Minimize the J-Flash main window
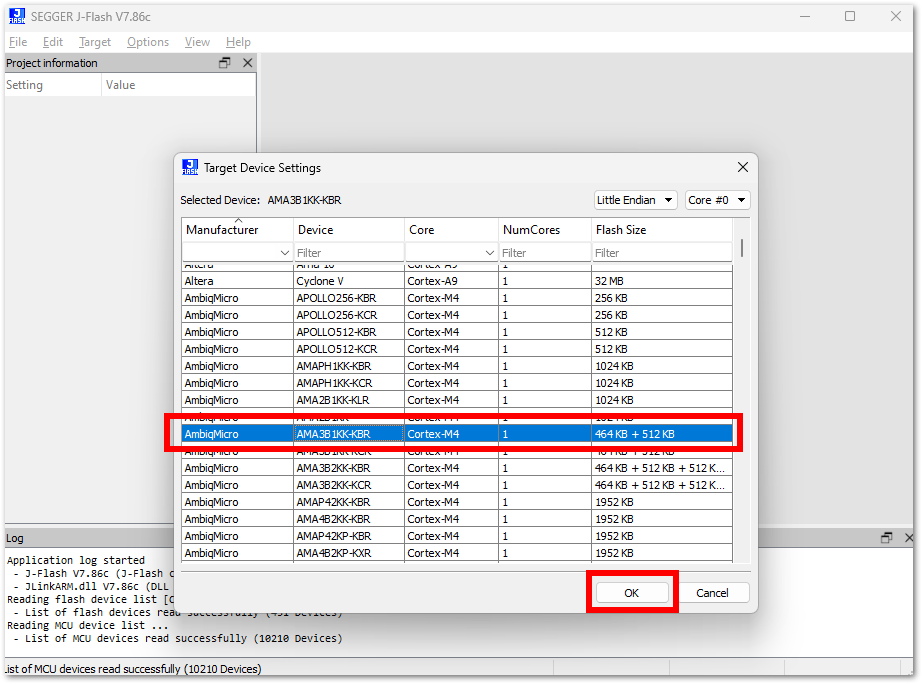 pyautogui.click(x=805, y=16)
